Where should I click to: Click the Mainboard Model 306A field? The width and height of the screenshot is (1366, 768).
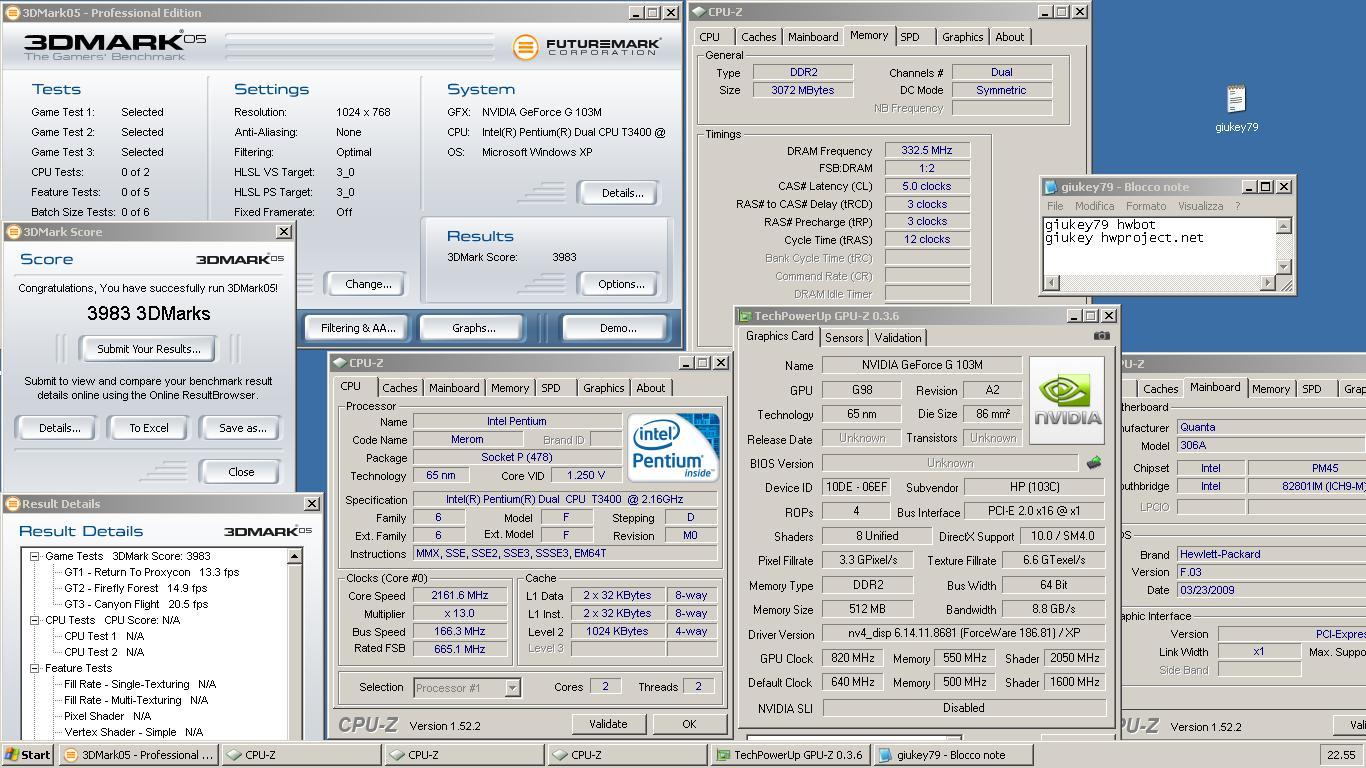tap(1270, 446)
